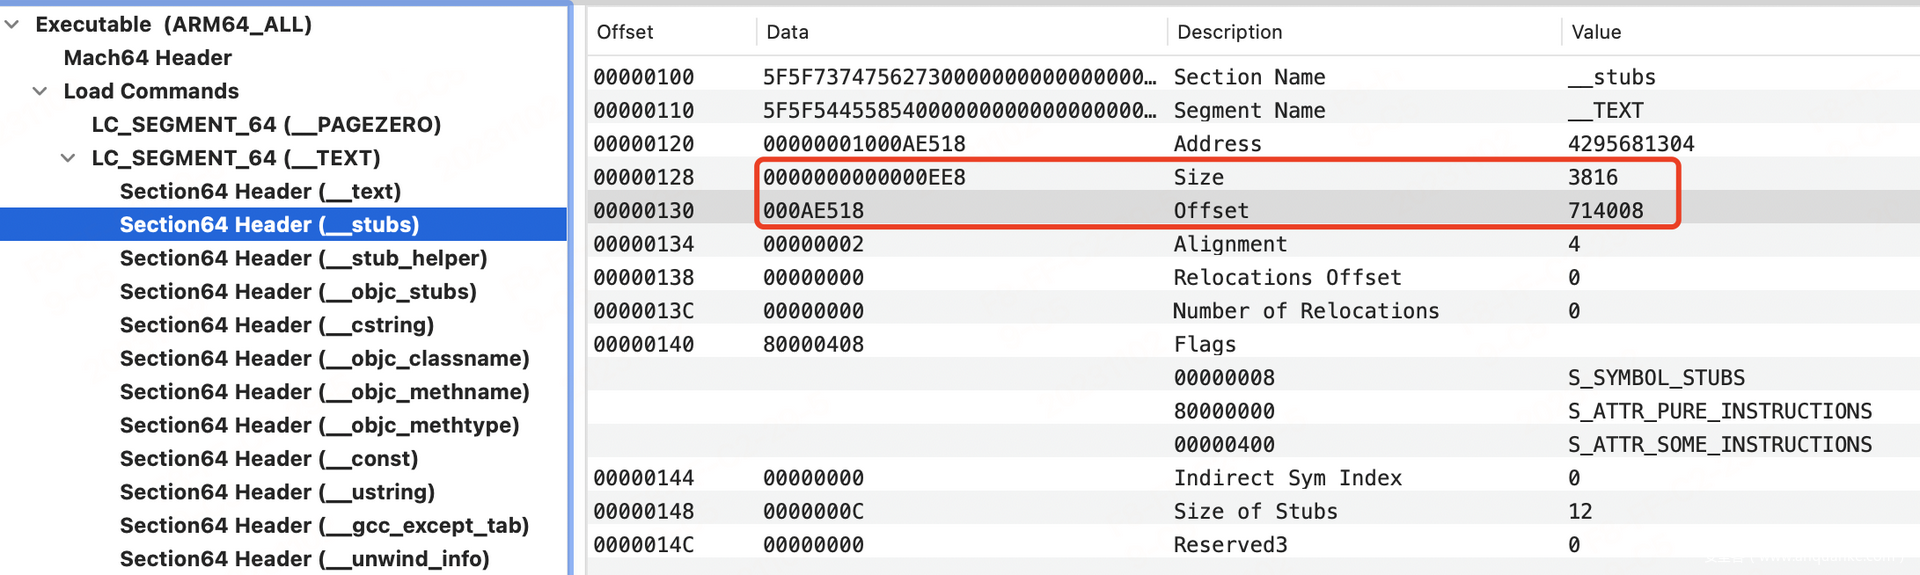The height and width of the screenshot is (575, 1920).
Task: Collapse the Load Commands disclosure arrow
Action: pyautogui.click(x=40, y=91)
